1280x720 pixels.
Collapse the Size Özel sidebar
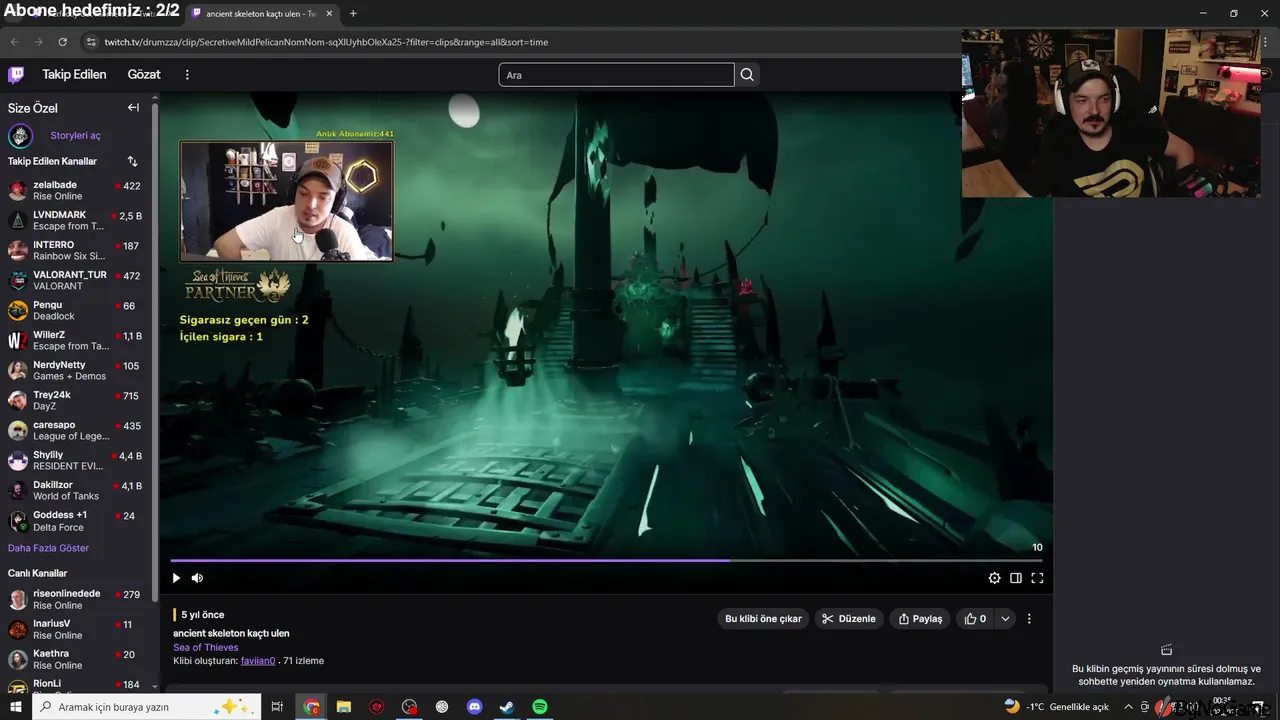(133, 108)
